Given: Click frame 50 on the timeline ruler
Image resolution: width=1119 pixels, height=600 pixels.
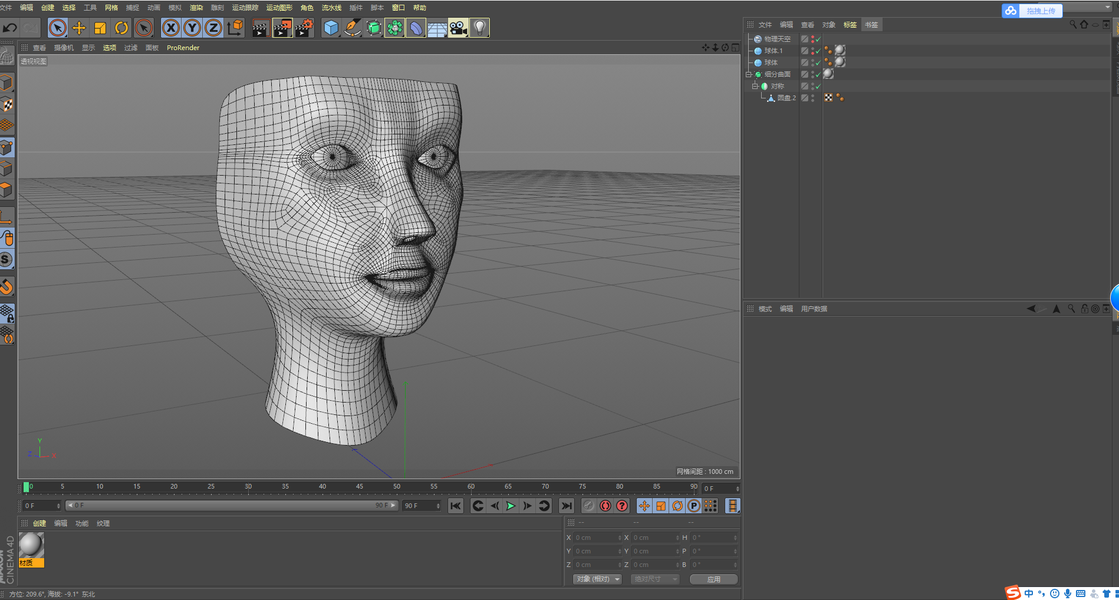Looking at the screenshot, I should click(397, 487).
